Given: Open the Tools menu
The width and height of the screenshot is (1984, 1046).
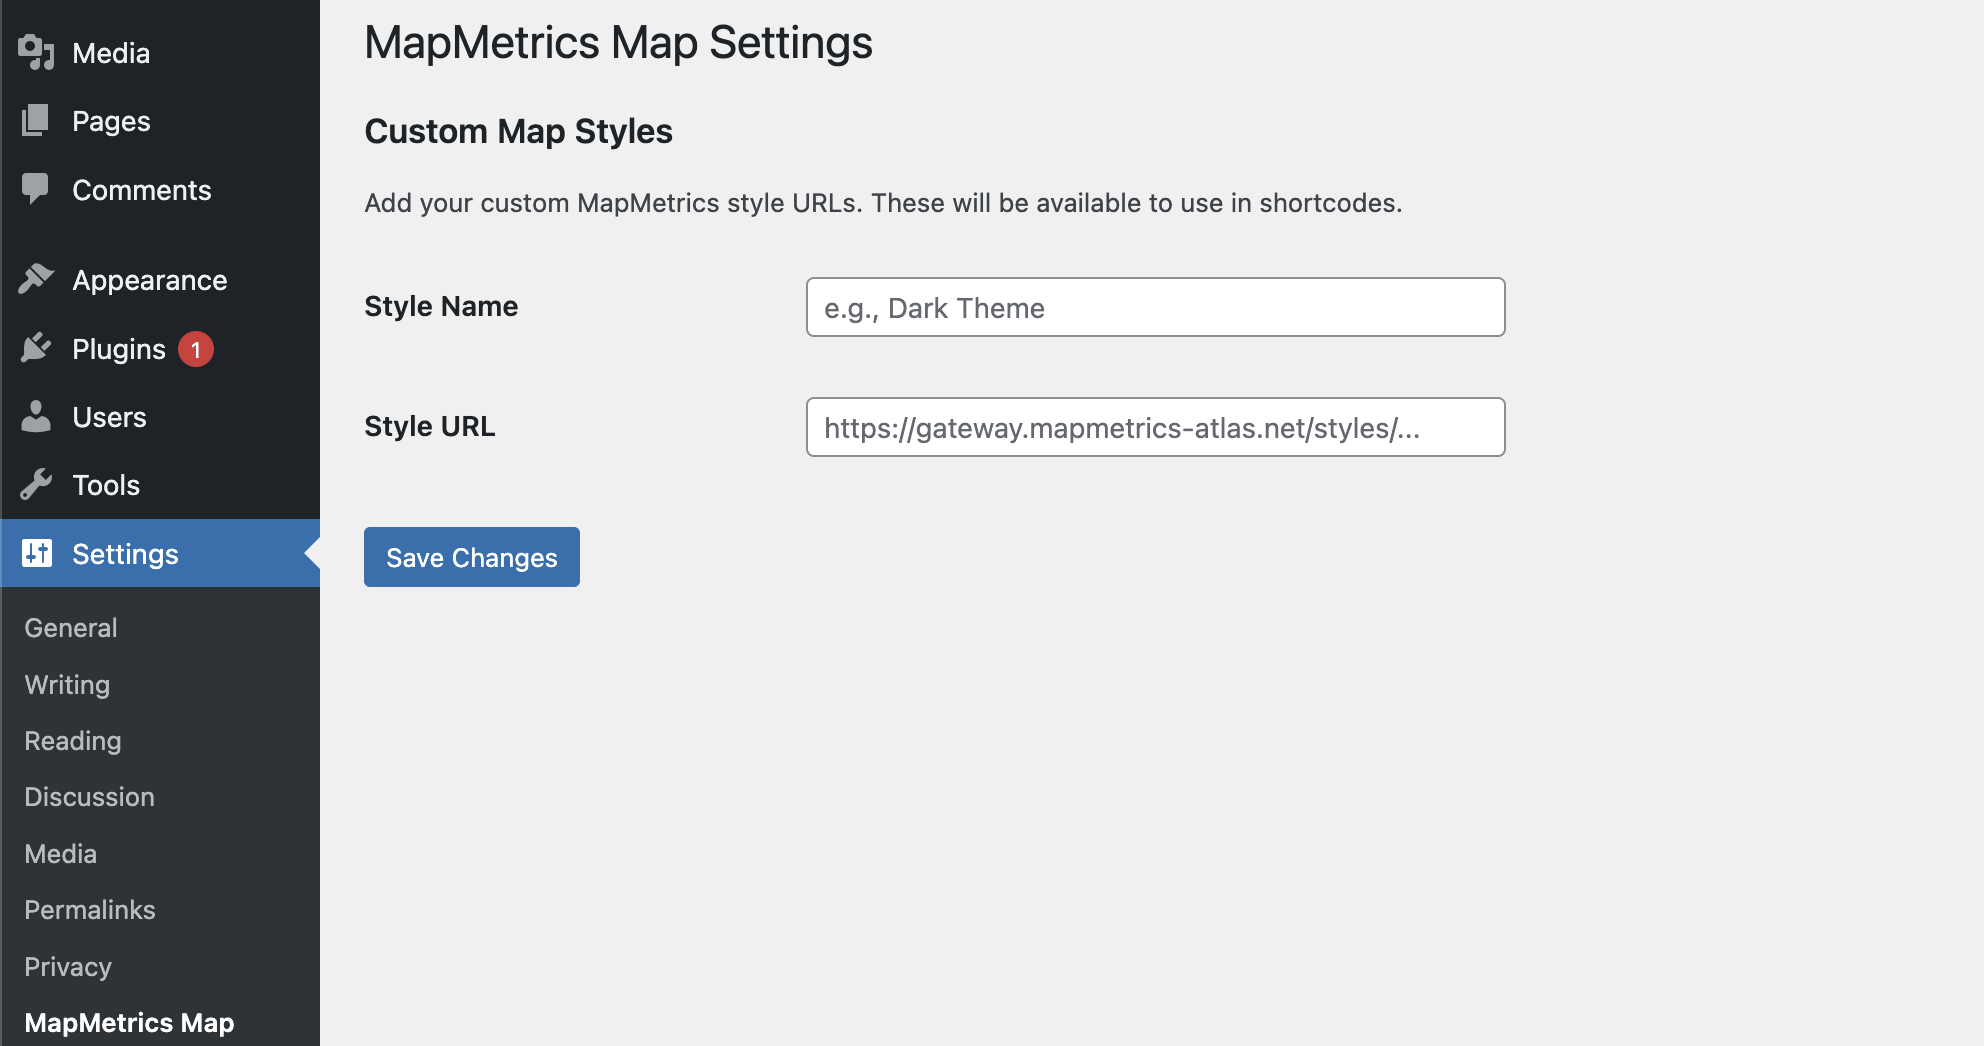Looking at the screenshot, I should (x=160, y=485).
